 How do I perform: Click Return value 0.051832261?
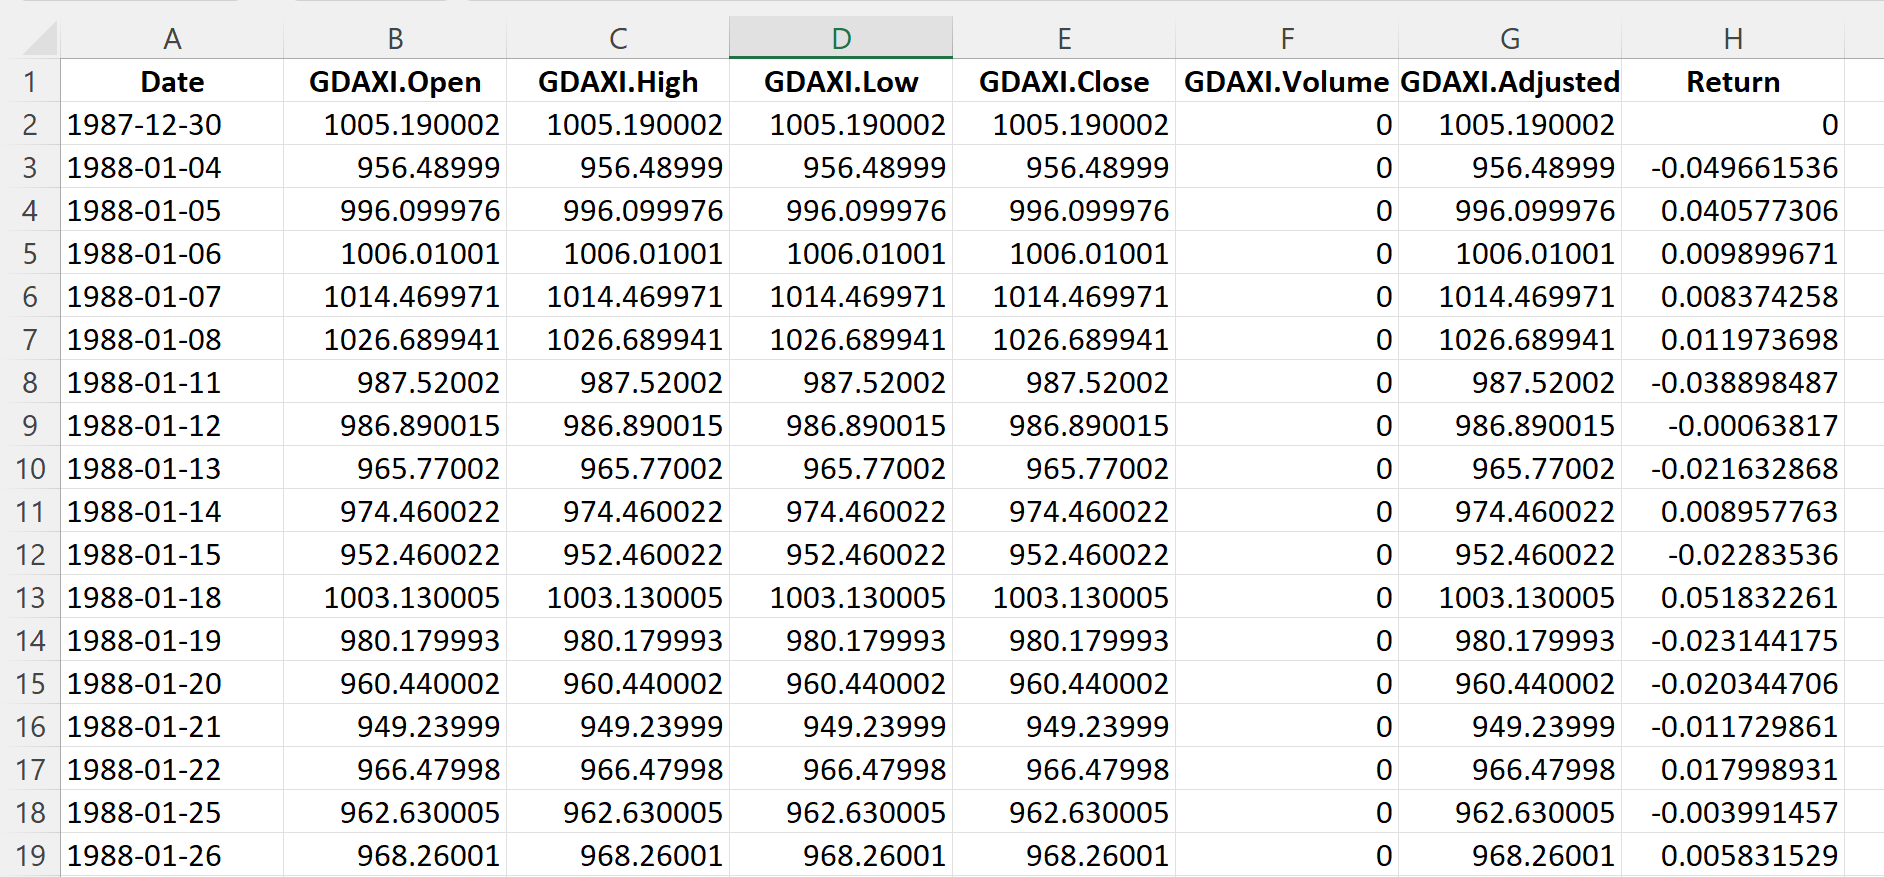pos(1733,597)
